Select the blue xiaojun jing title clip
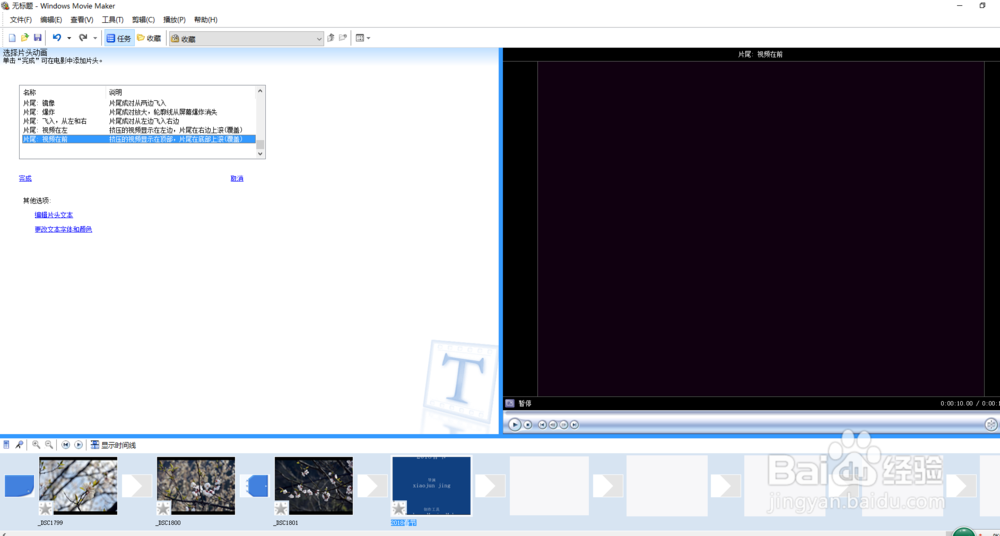Screen dimensions: 1000x536 click(431, 486)
